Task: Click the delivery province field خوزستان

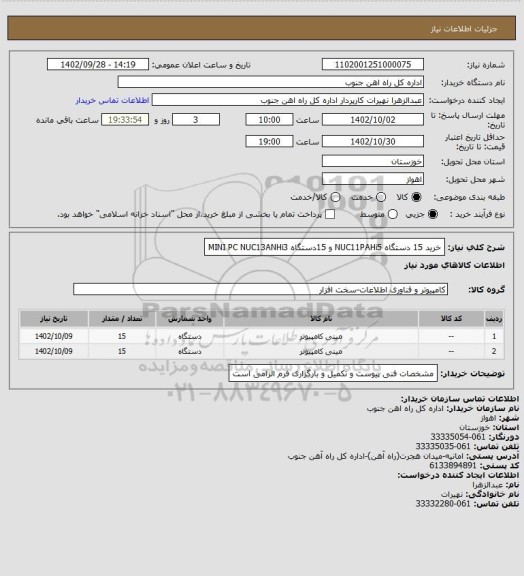Action: [373, 161]
